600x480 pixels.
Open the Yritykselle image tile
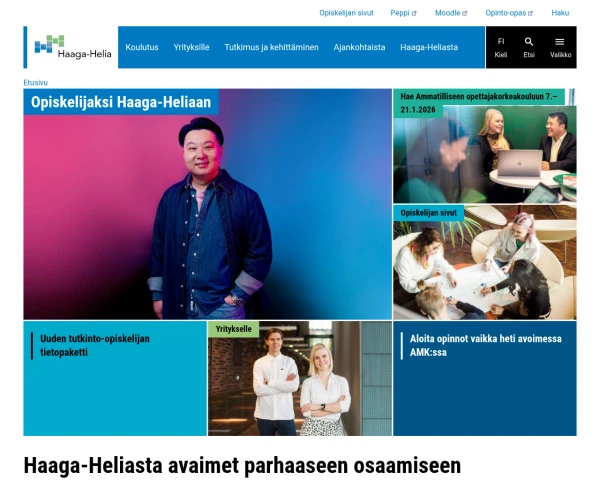(x=300, y=378)
